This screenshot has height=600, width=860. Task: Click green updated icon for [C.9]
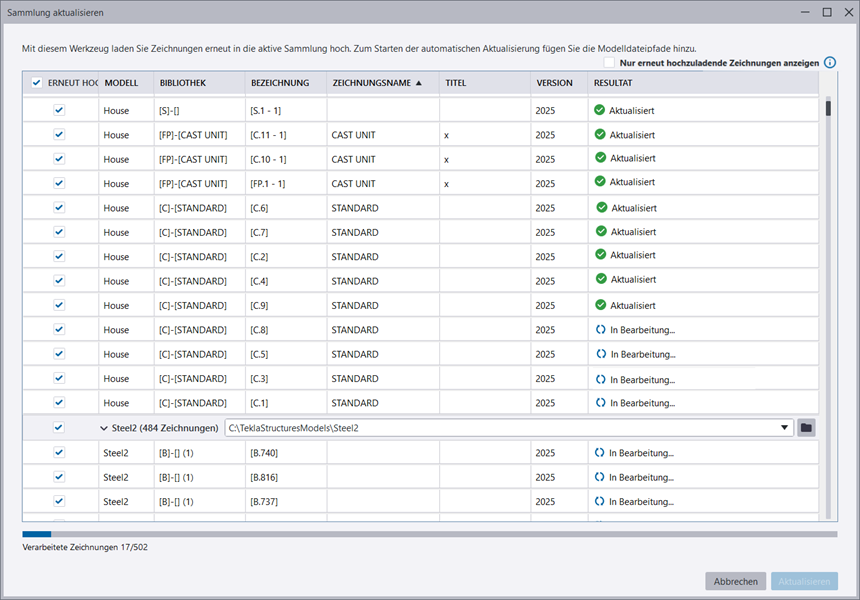point(601,305)
